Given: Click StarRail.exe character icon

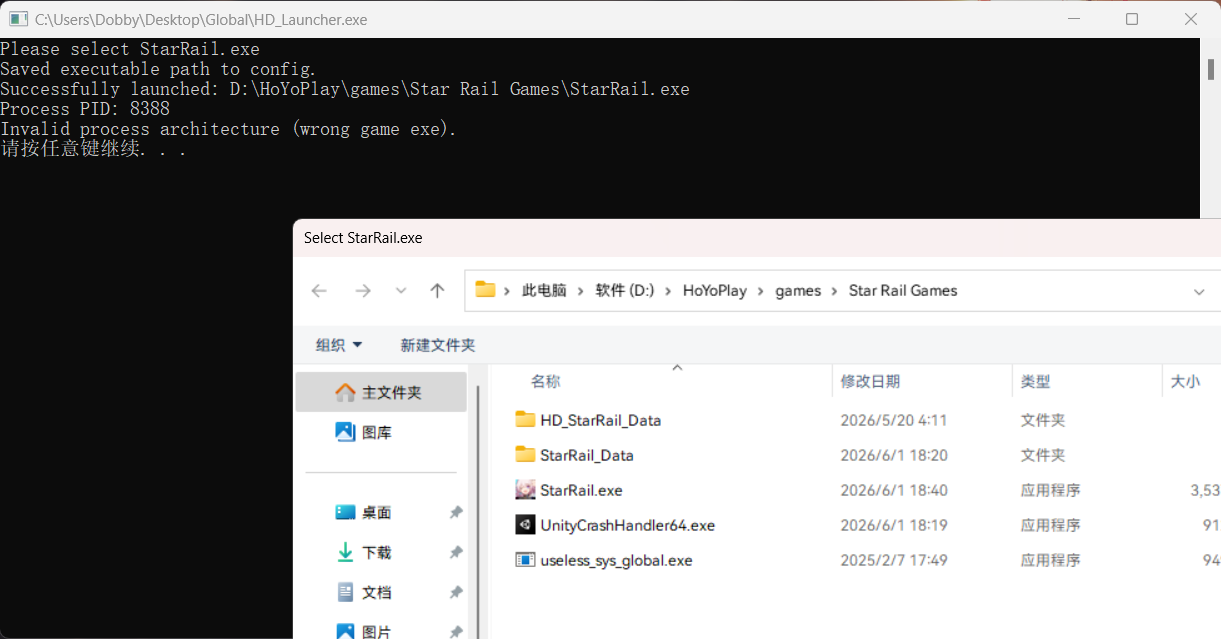Looking at the screenshot, I should (525, 489).
